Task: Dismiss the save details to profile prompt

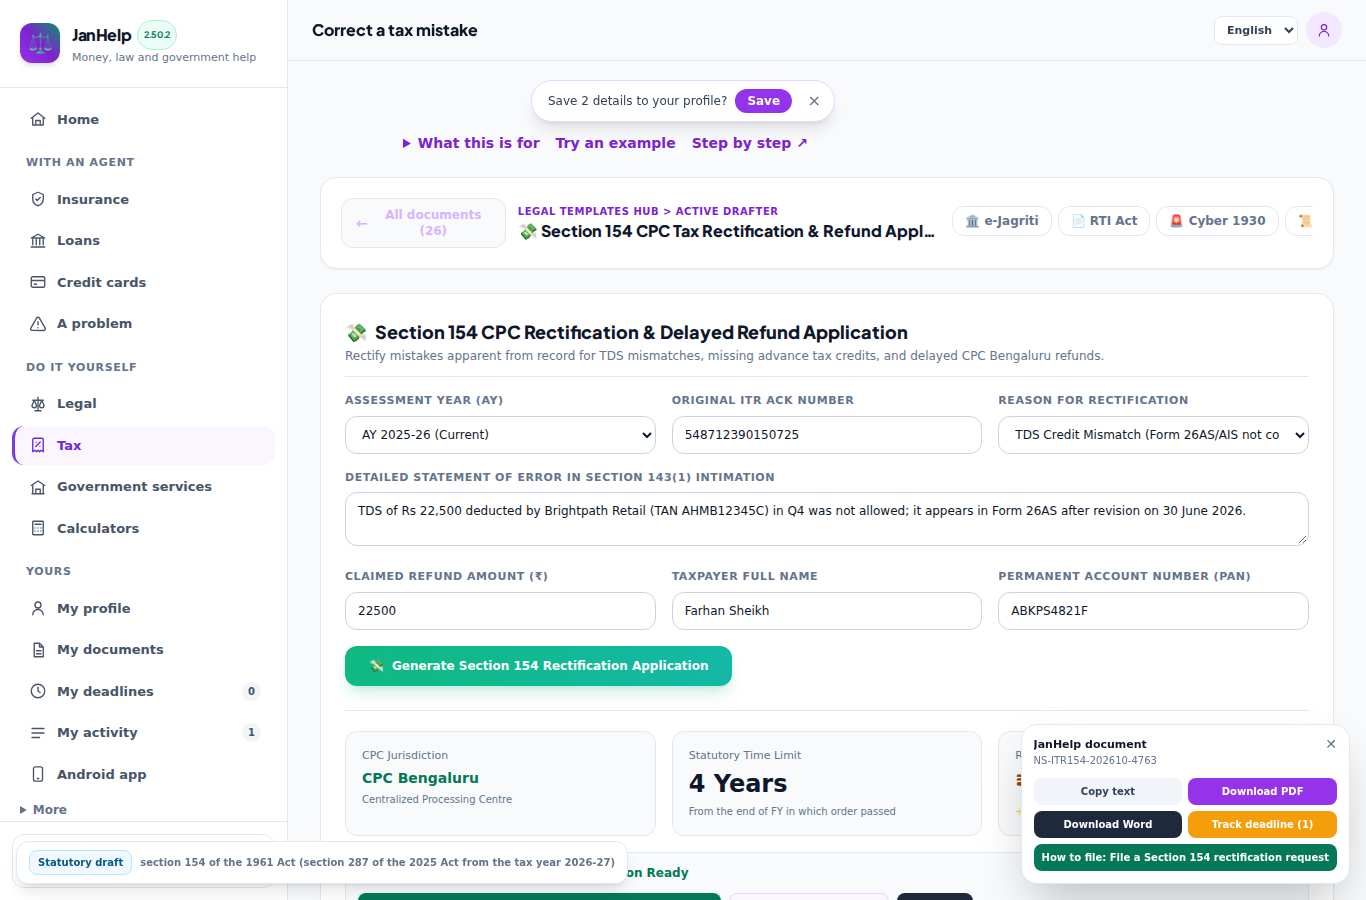Action: [814, 101]
